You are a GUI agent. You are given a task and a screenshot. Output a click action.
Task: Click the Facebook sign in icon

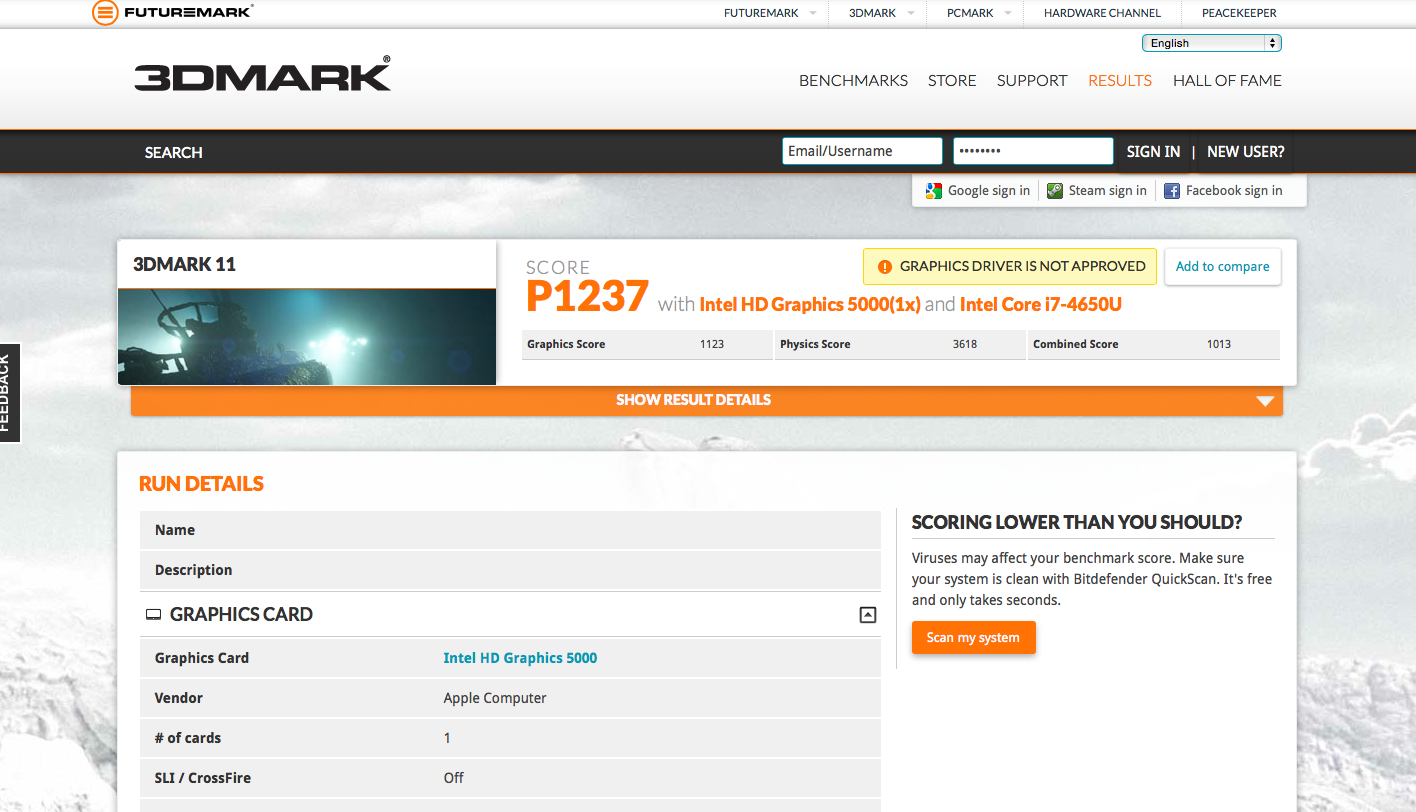point(1172,191)
